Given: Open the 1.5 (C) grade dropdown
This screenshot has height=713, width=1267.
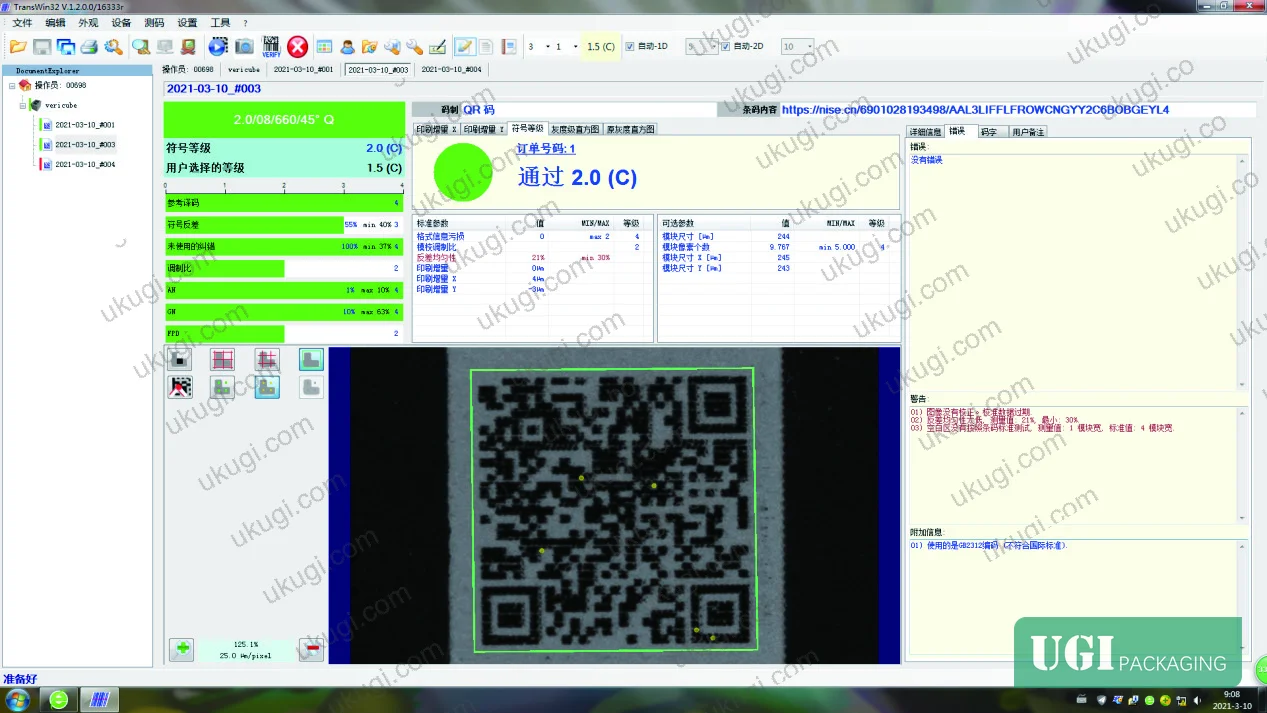Looking at the screenshot, I should pos(601,46).
